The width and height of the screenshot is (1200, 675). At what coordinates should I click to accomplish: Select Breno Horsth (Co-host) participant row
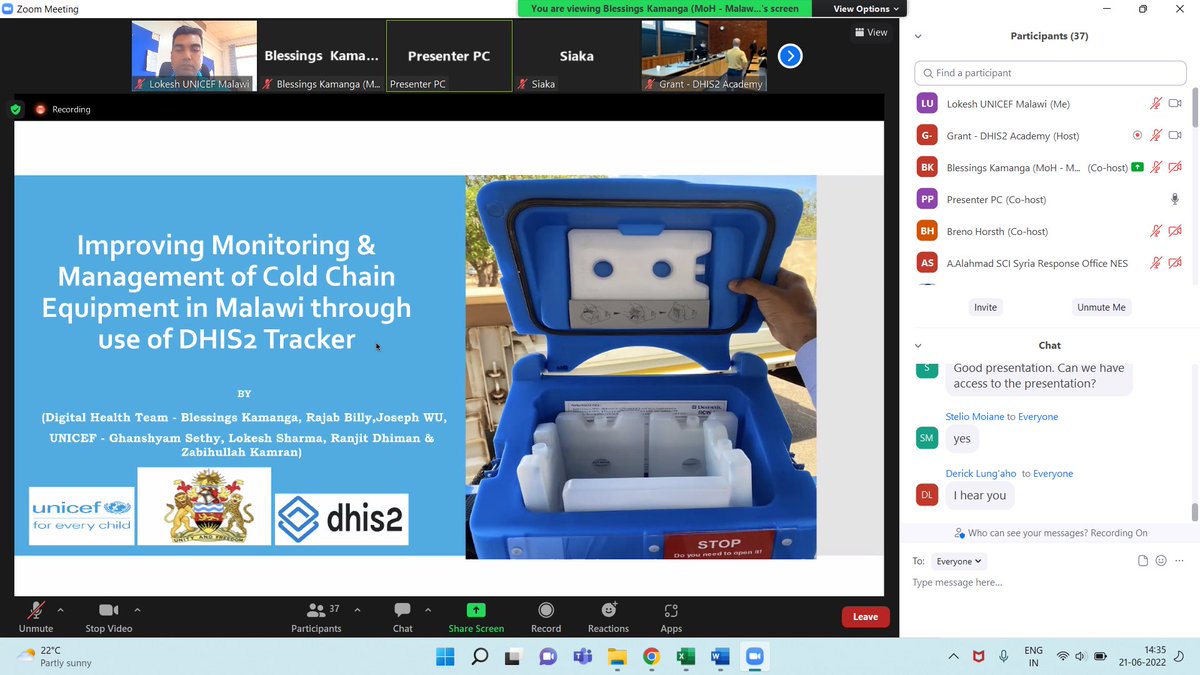1049,231
